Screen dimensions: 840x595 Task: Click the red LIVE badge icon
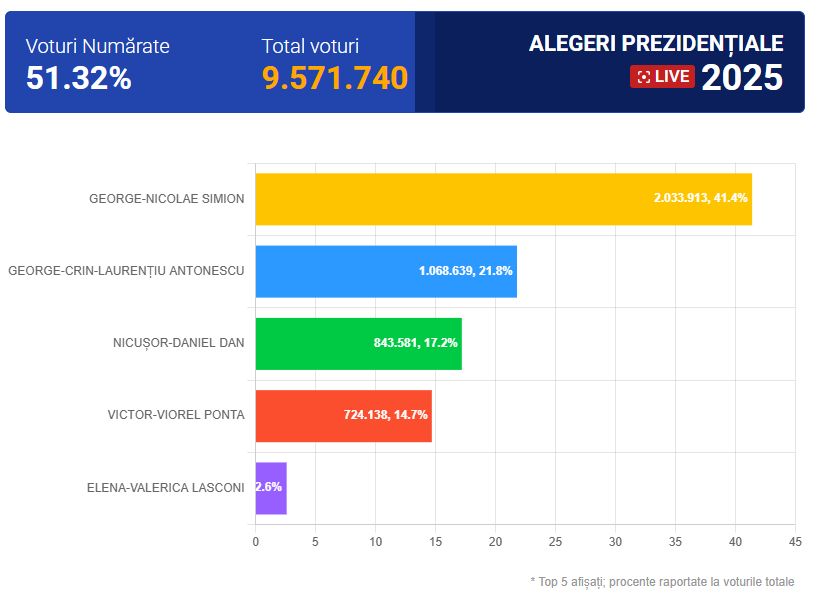pyautogui.click(x=662, y=77)
